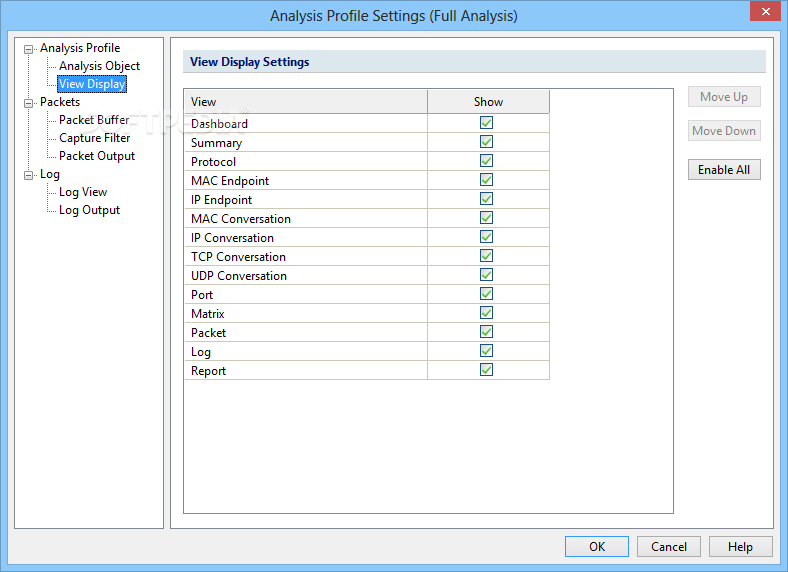Disable the MAC Conversation view checkbox
Viewport: 788px width, 572px height.
click(486, 218)
